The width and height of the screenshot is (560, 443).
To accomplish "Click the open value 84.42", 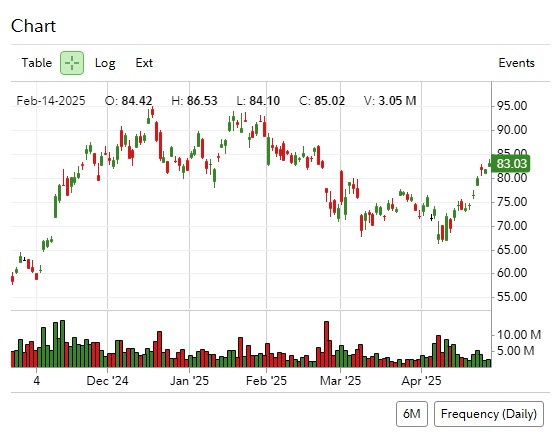I will coord(137,101).
